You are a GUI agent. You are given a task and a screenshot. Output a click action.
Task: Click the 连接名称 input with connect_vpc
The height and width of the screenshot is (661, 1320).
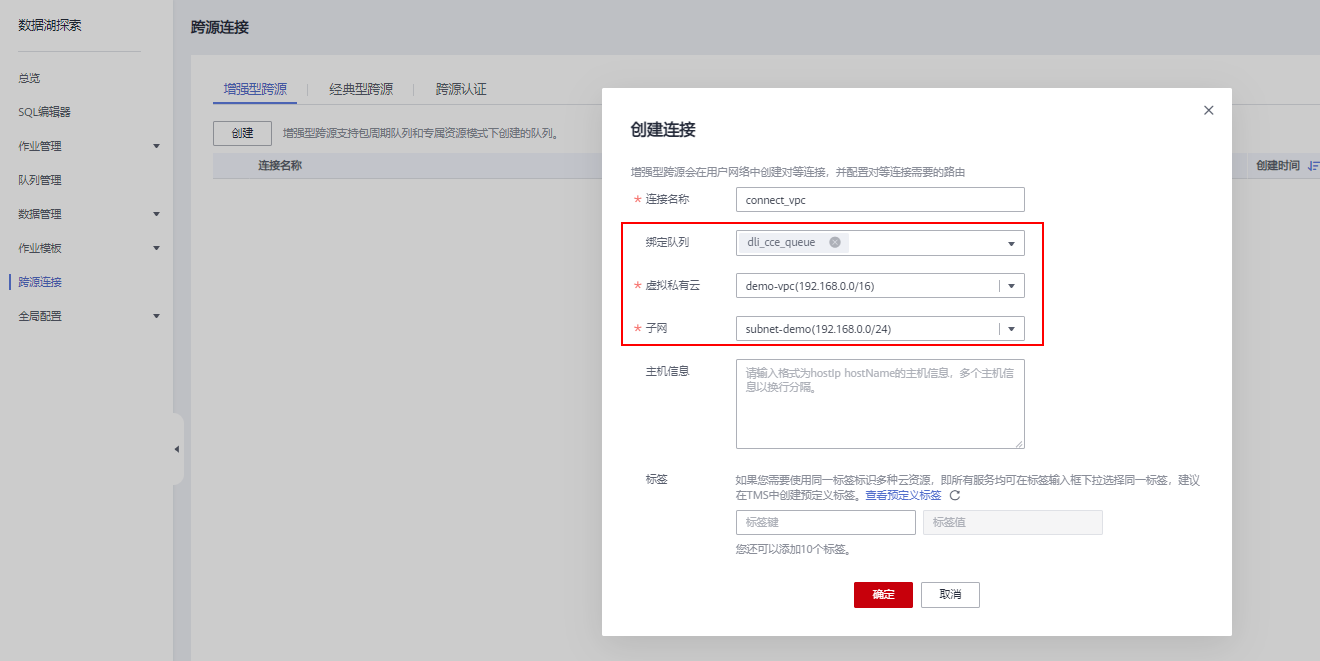pos(880,200)
